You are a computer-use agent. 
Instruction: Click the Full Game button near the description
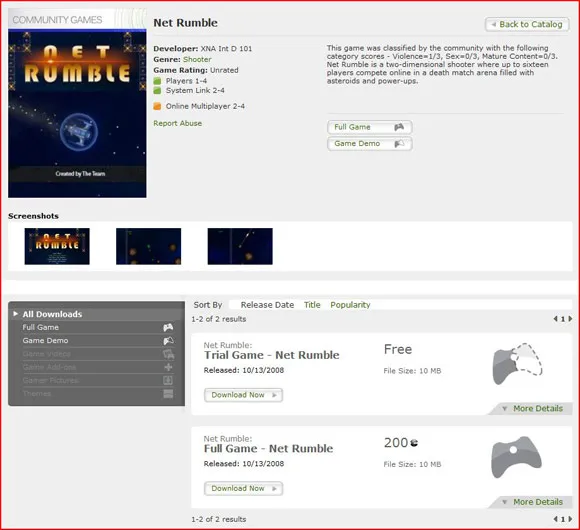pyautogui.click(x=370, y=127)
